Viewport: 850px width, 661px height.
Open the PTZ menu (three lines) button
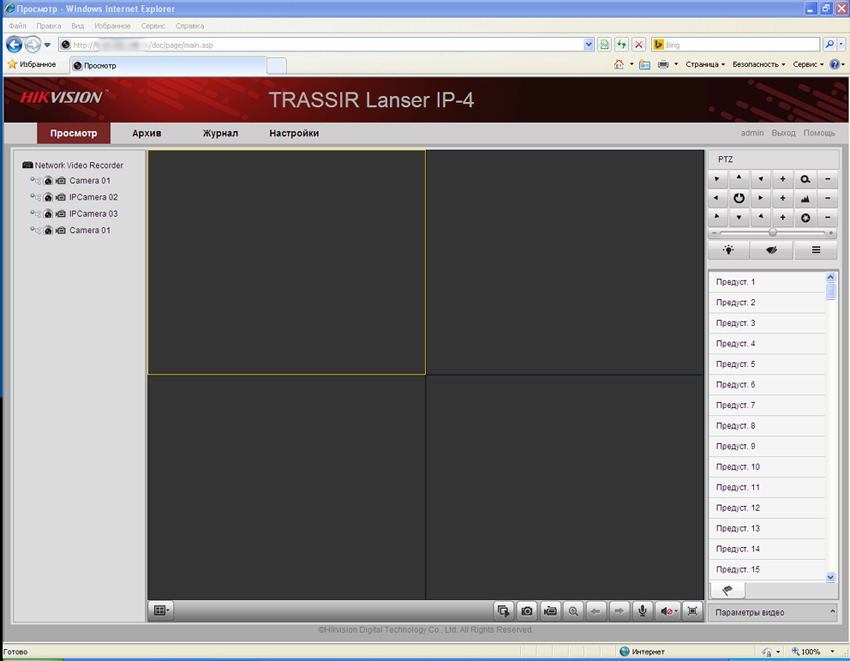pos(815,250)
